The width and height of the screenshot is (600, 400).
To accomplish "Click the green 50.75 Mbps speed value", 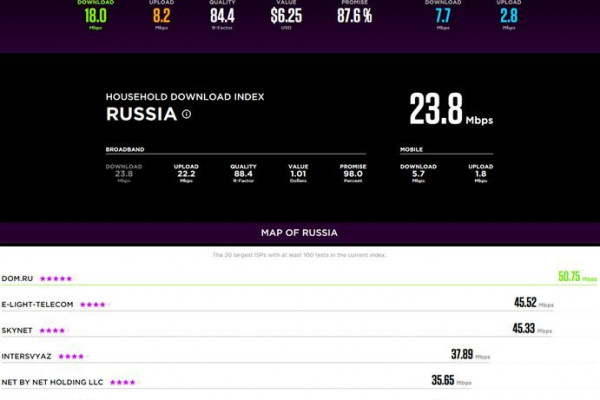I will 569,276.
